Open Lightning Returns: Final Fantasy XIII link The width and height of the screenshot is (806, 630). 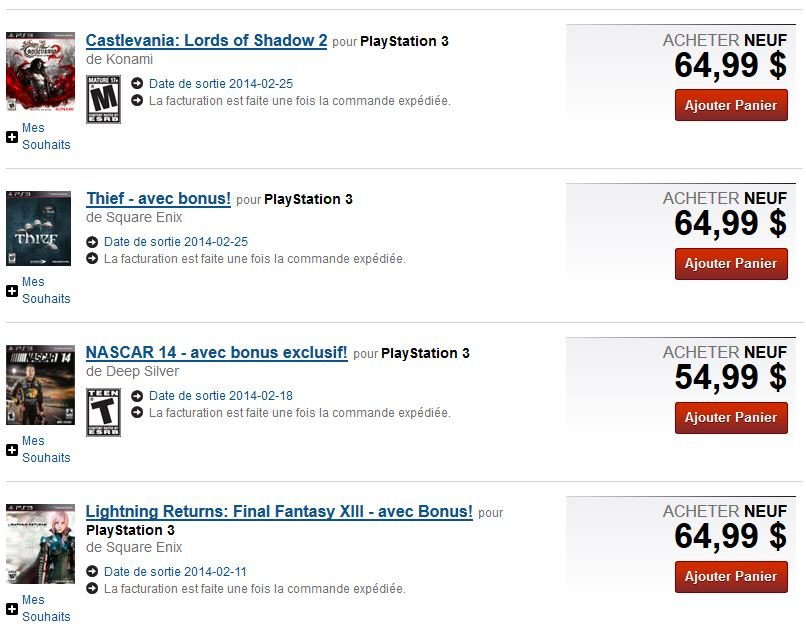point(279,511)
